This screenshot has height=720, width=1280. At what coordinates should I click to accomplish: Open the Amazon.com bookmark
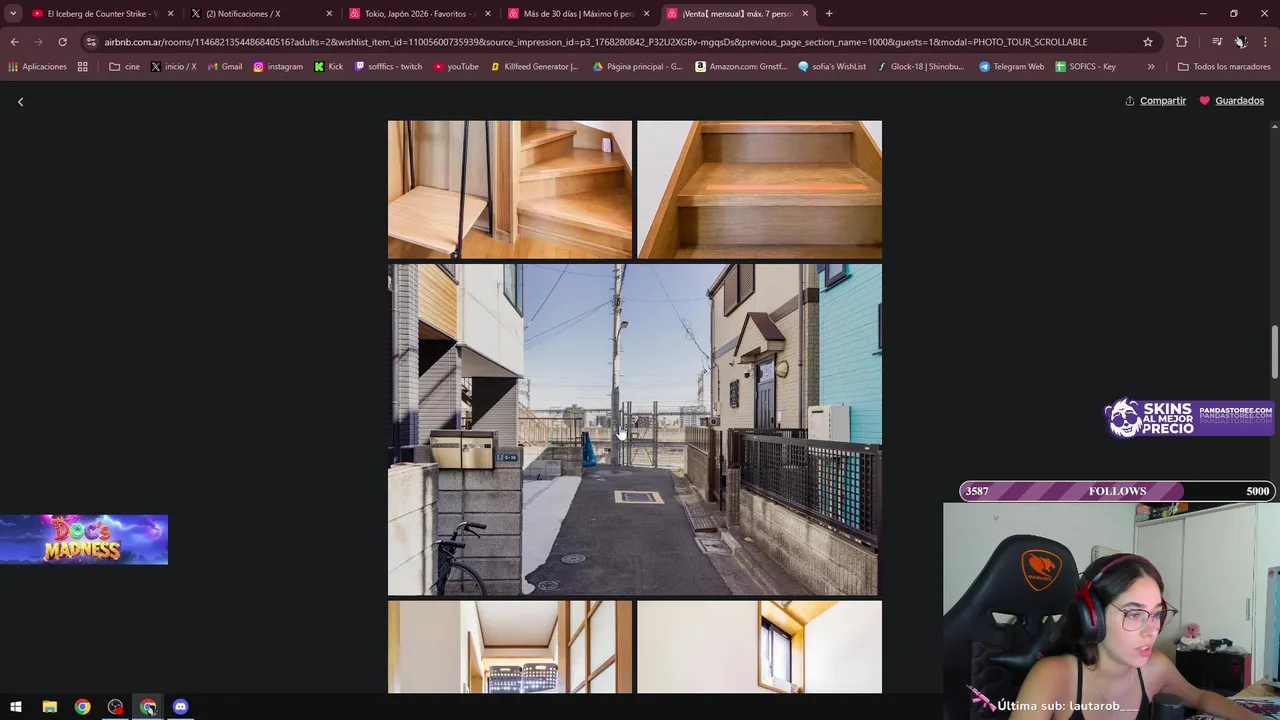coord(741,67)
